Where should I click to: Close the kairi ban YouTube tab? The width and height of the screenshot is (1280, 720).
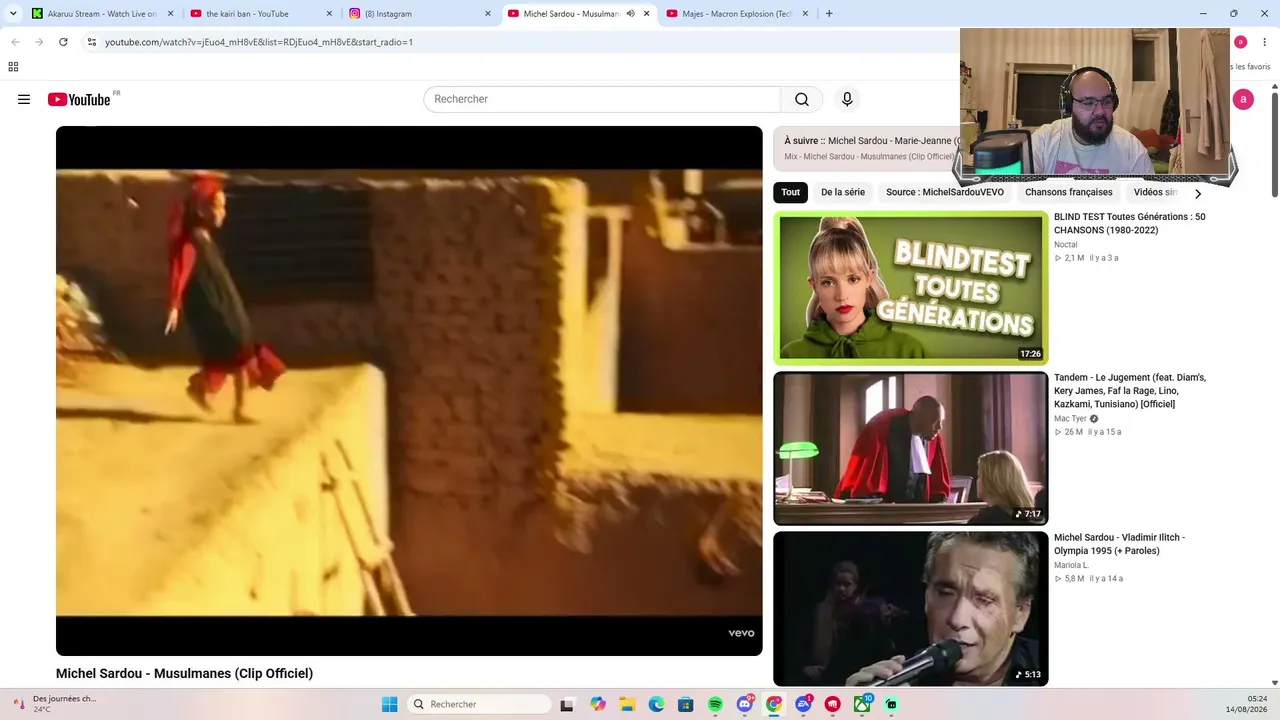point(329,14)
